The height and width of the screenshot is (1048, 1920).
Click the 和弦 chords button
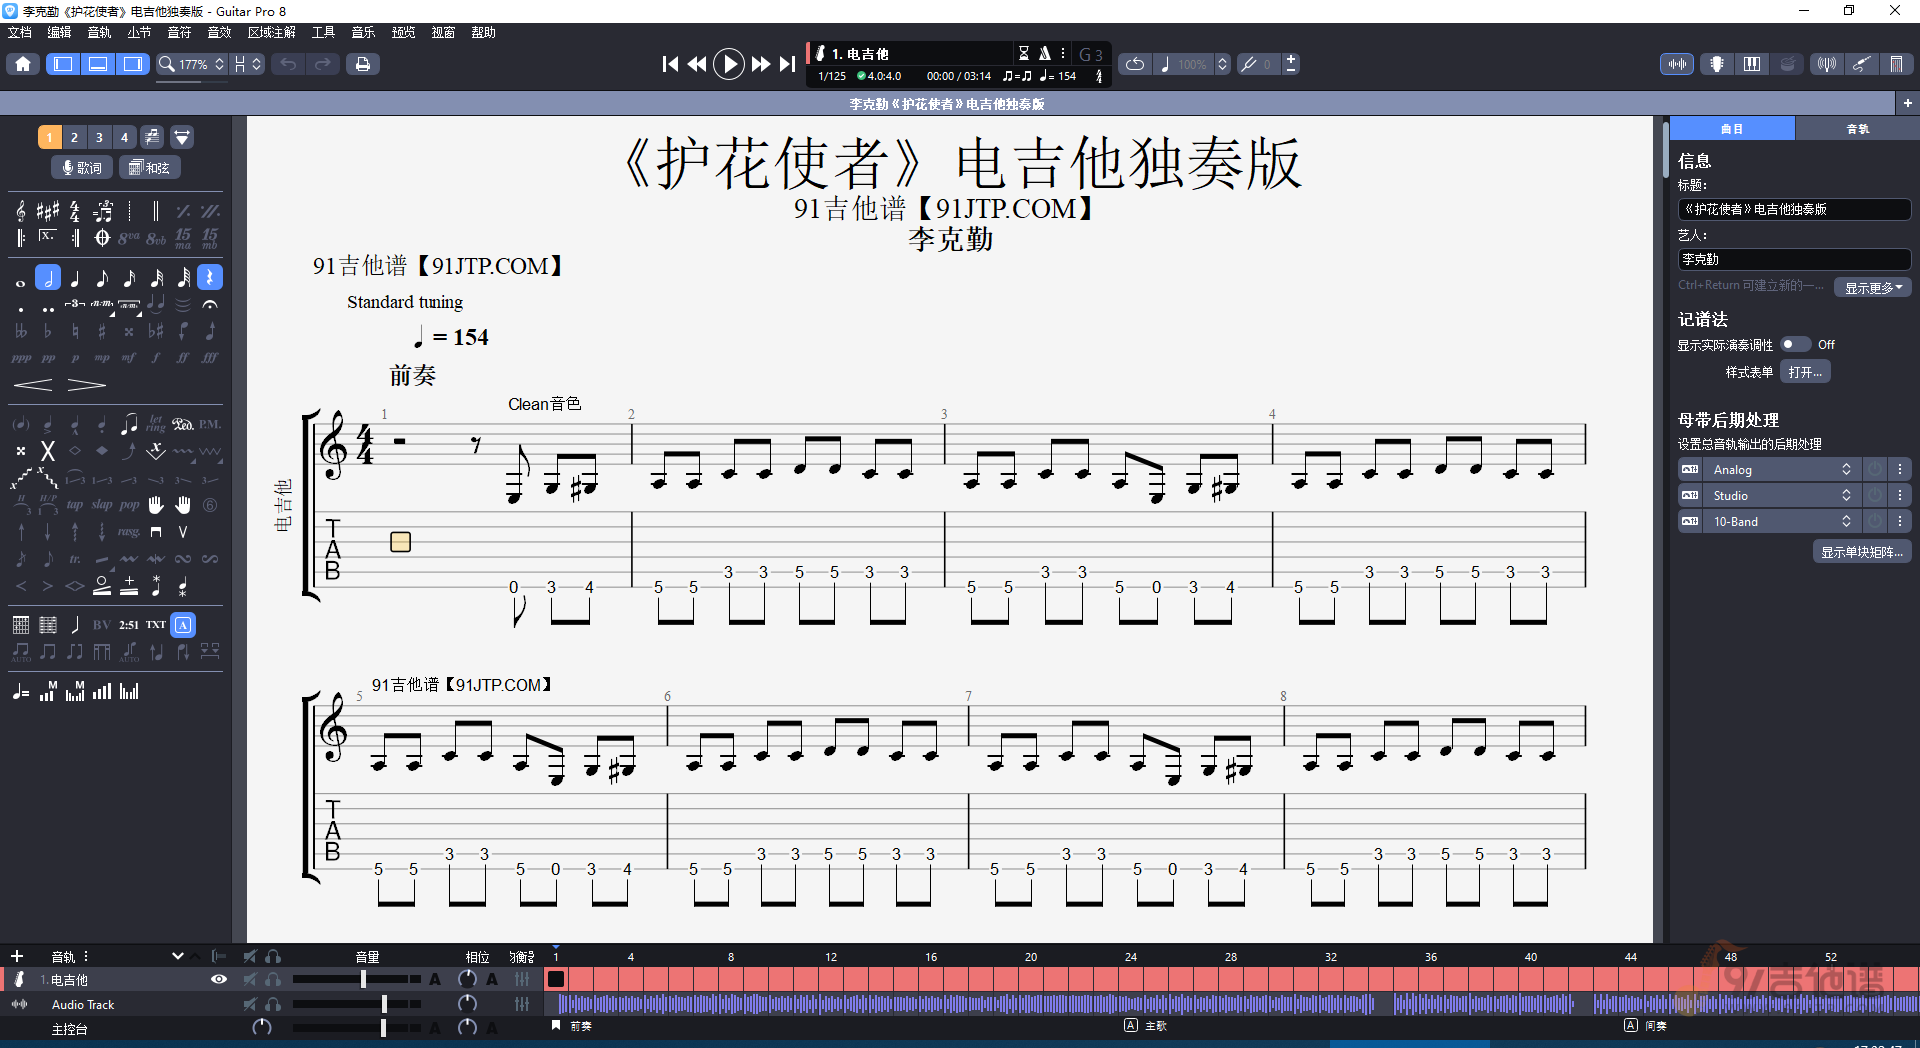(x=150, y=167)
